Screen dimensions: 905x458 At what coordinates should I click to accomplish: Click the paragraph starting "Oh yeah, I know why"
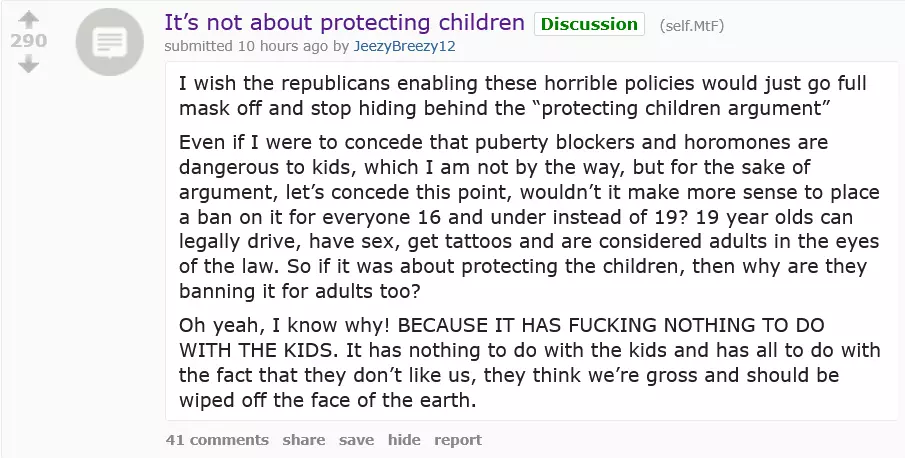click(x=520, y=362)
